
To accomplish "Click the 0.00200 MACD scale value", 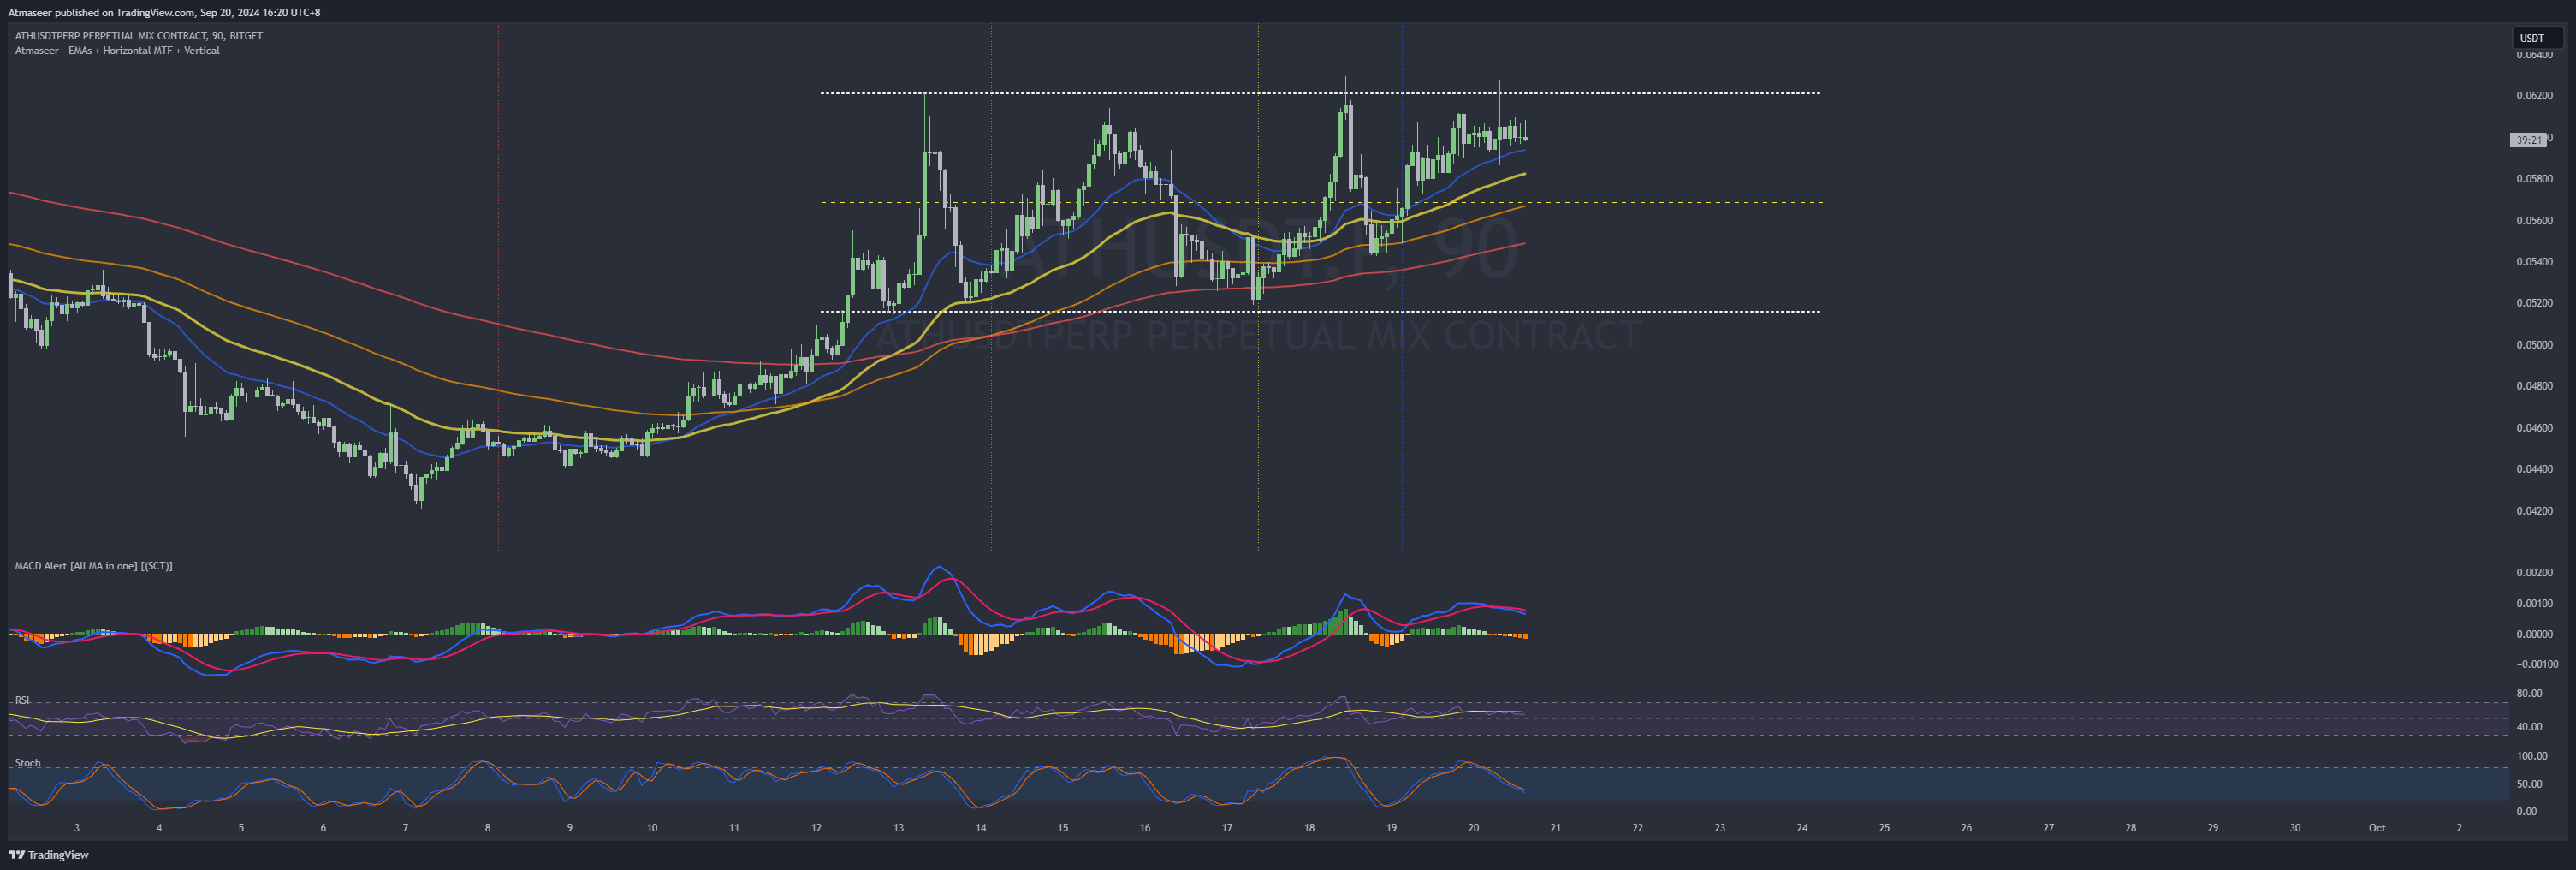I will coord(2534,573).
